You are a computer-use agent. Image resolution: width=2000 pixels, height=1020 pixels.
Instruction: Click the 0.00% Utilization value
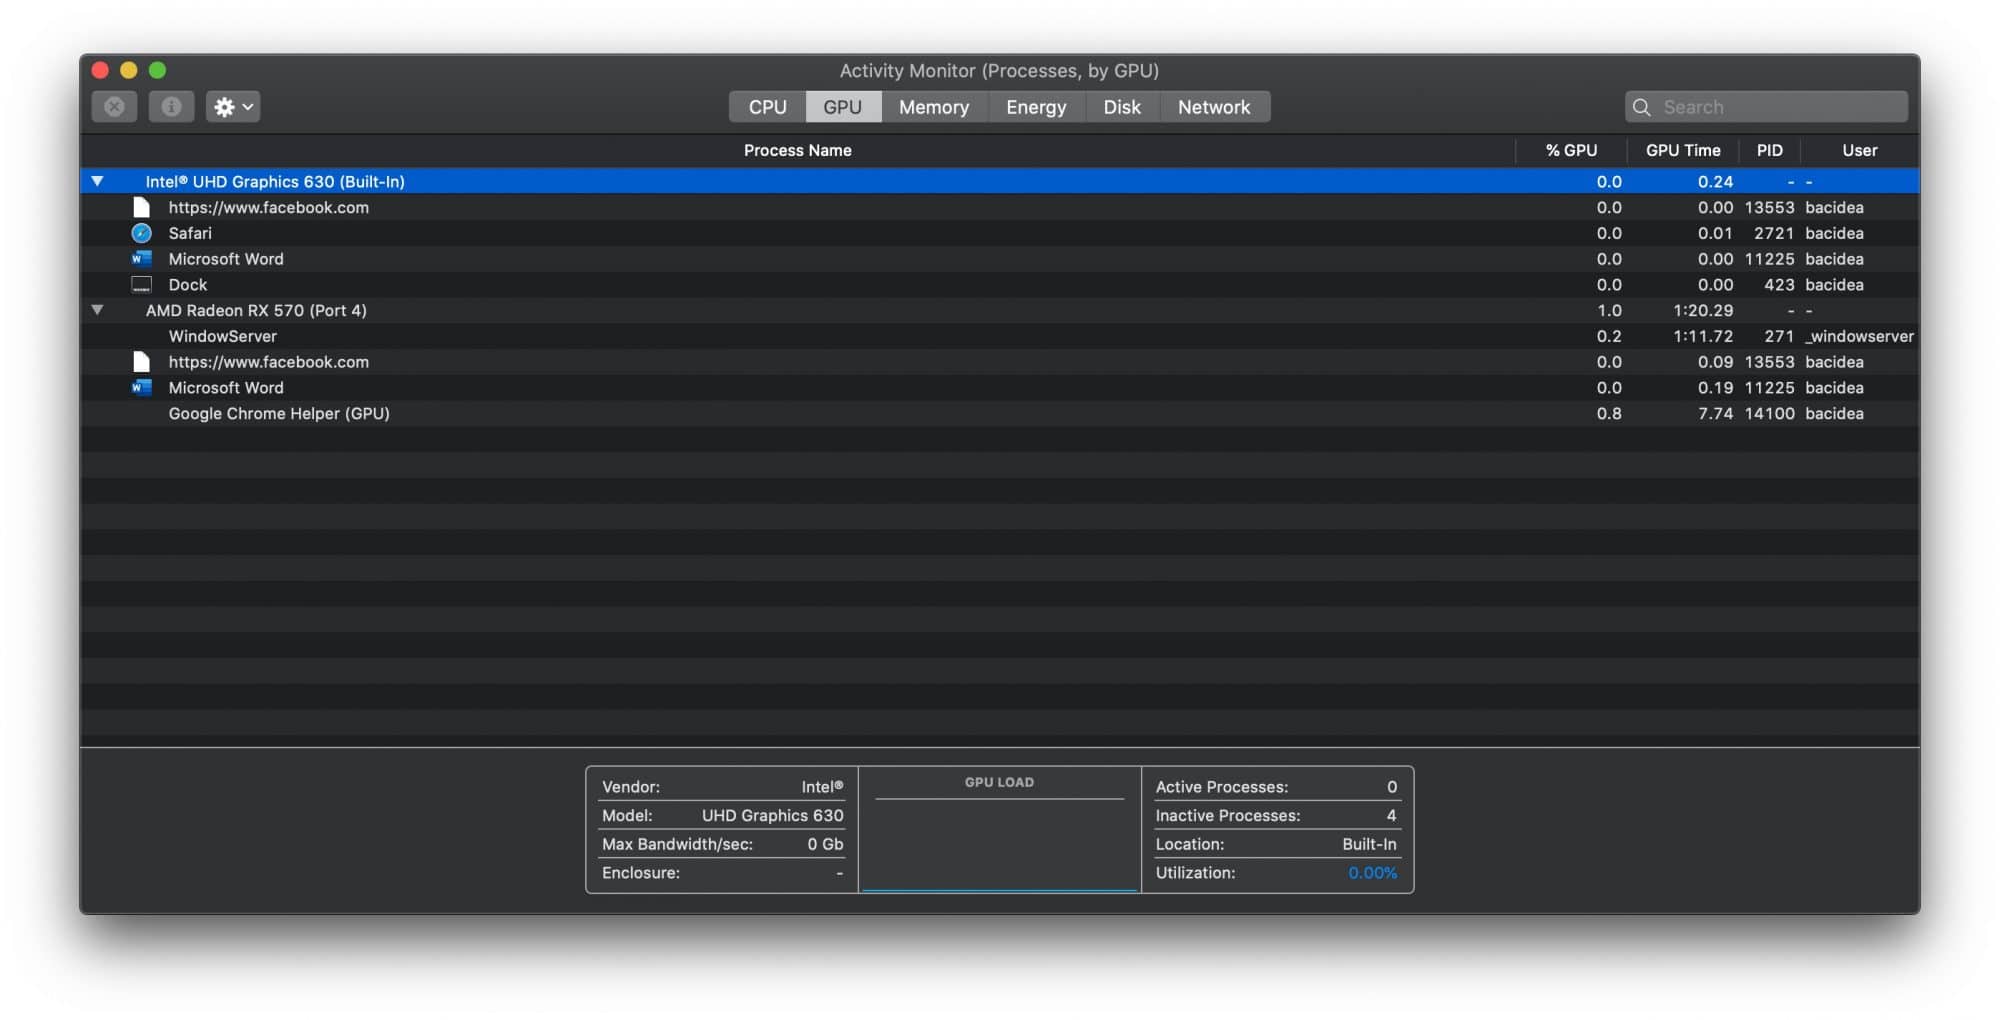(x=1372, y=873)
